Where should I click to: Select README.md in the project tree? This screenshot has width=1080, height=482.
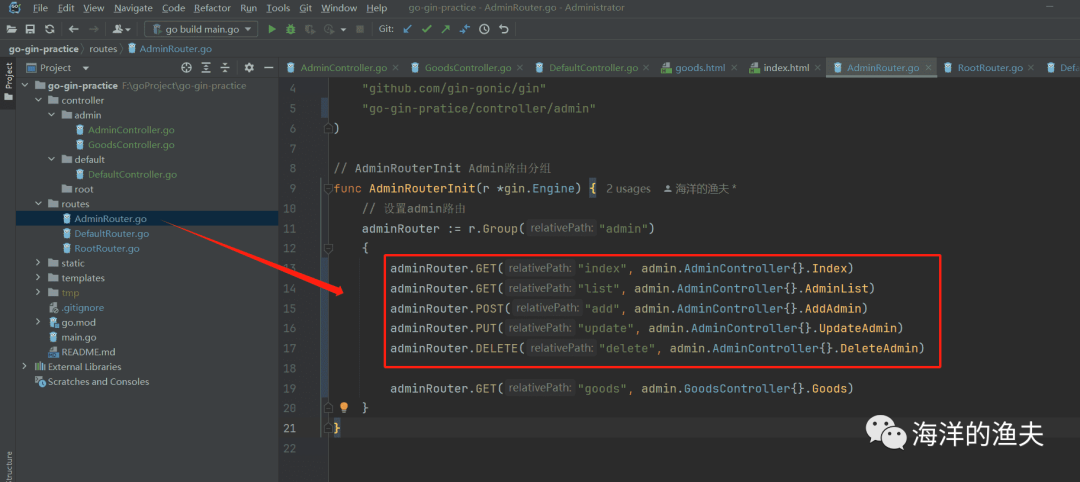point(88,352)
